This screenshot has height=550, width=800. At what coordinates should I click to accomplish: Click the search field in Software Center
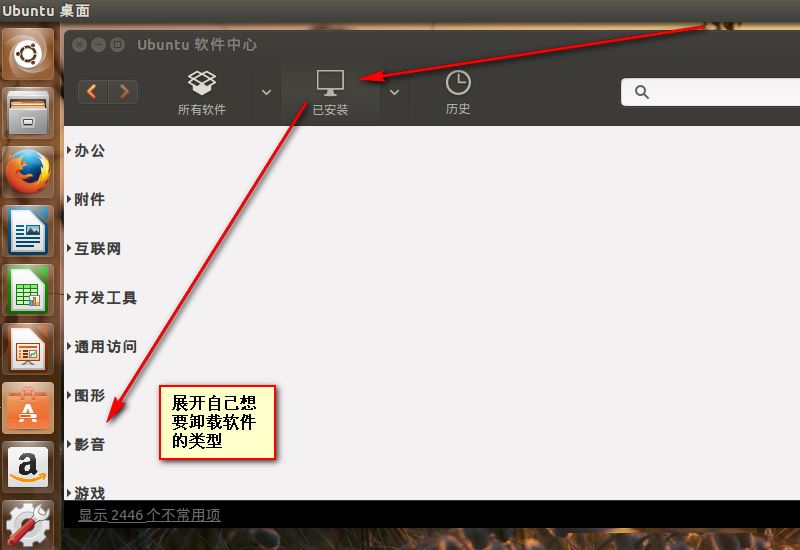click(710, 92)
